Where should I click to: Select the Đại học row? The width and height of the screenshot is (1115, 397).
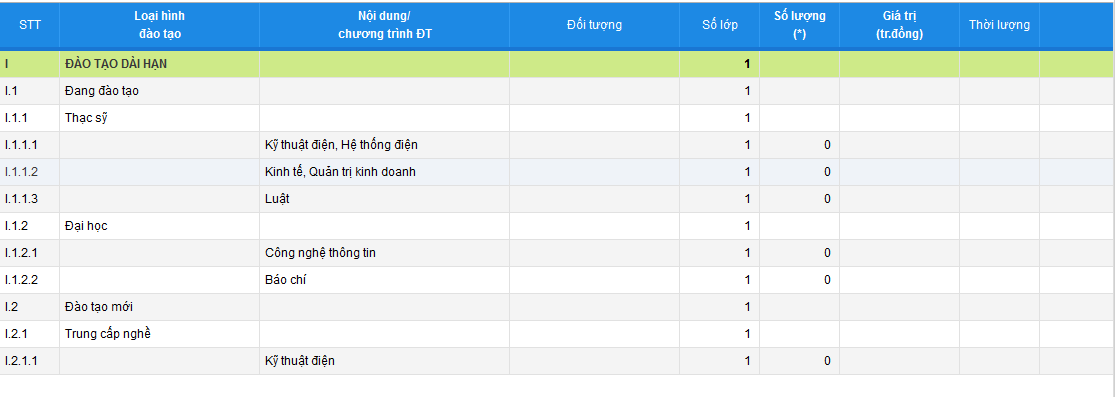pos(558,226)
